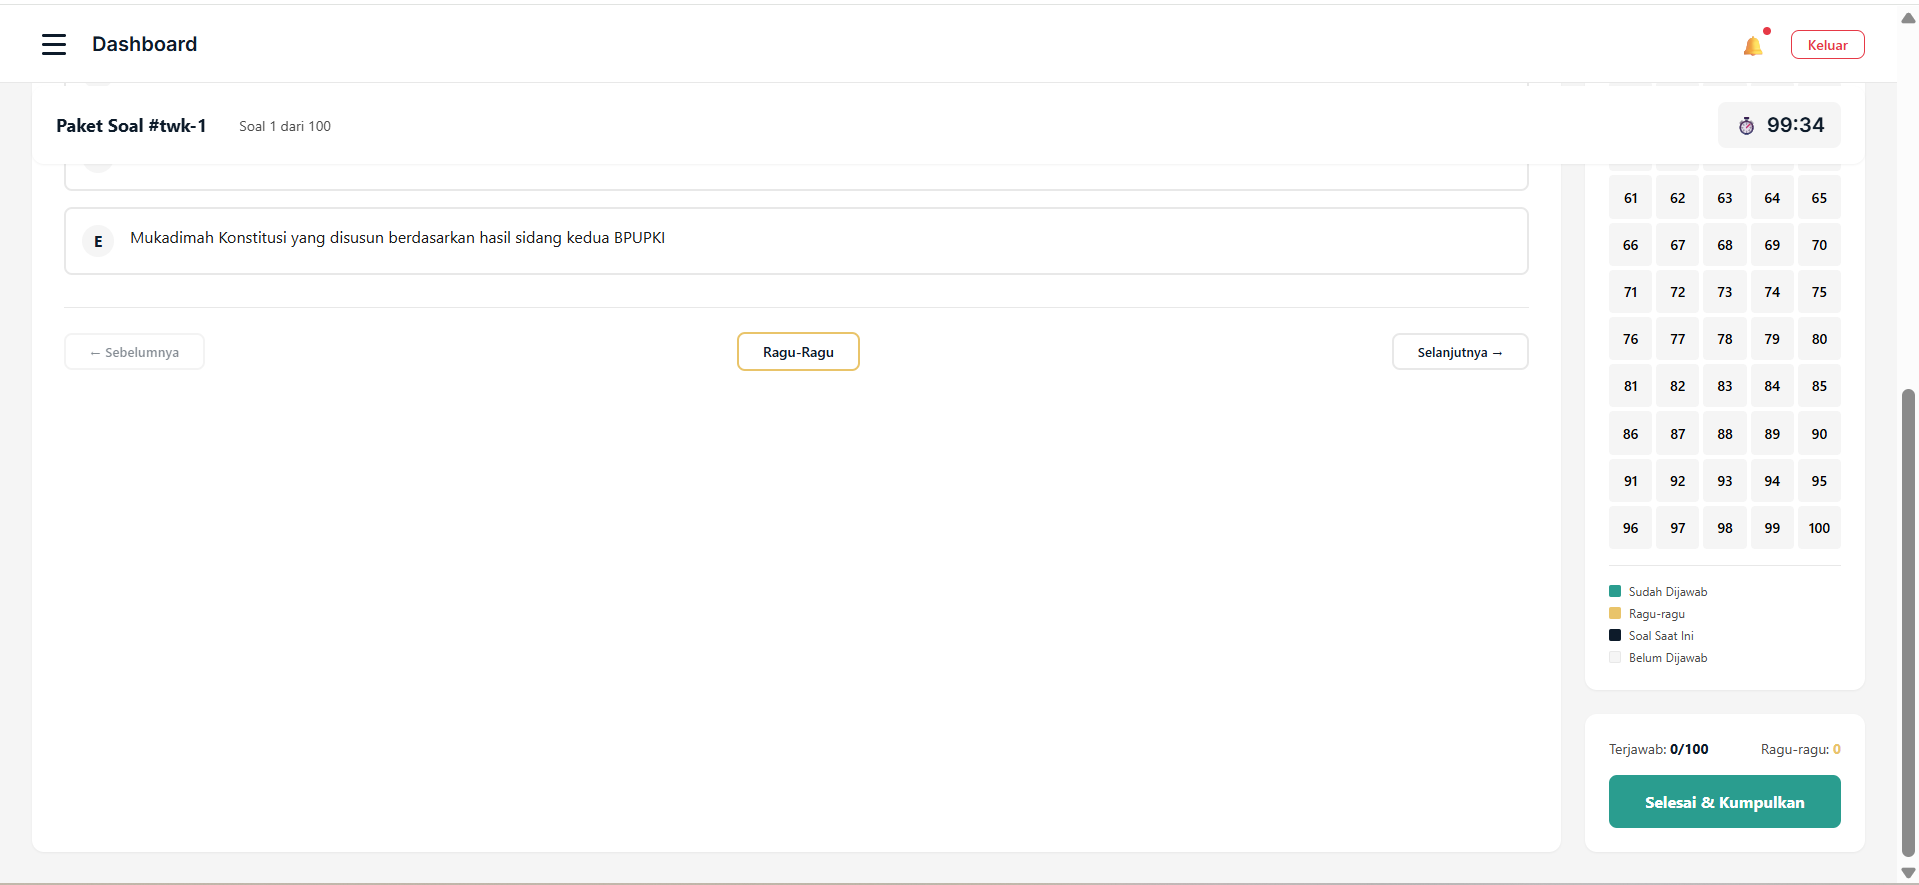Image resolution: width=1919 pixels, height=885 pixels.
Task: Click the Keluar logout button
Action: [x=1827, y=45]
